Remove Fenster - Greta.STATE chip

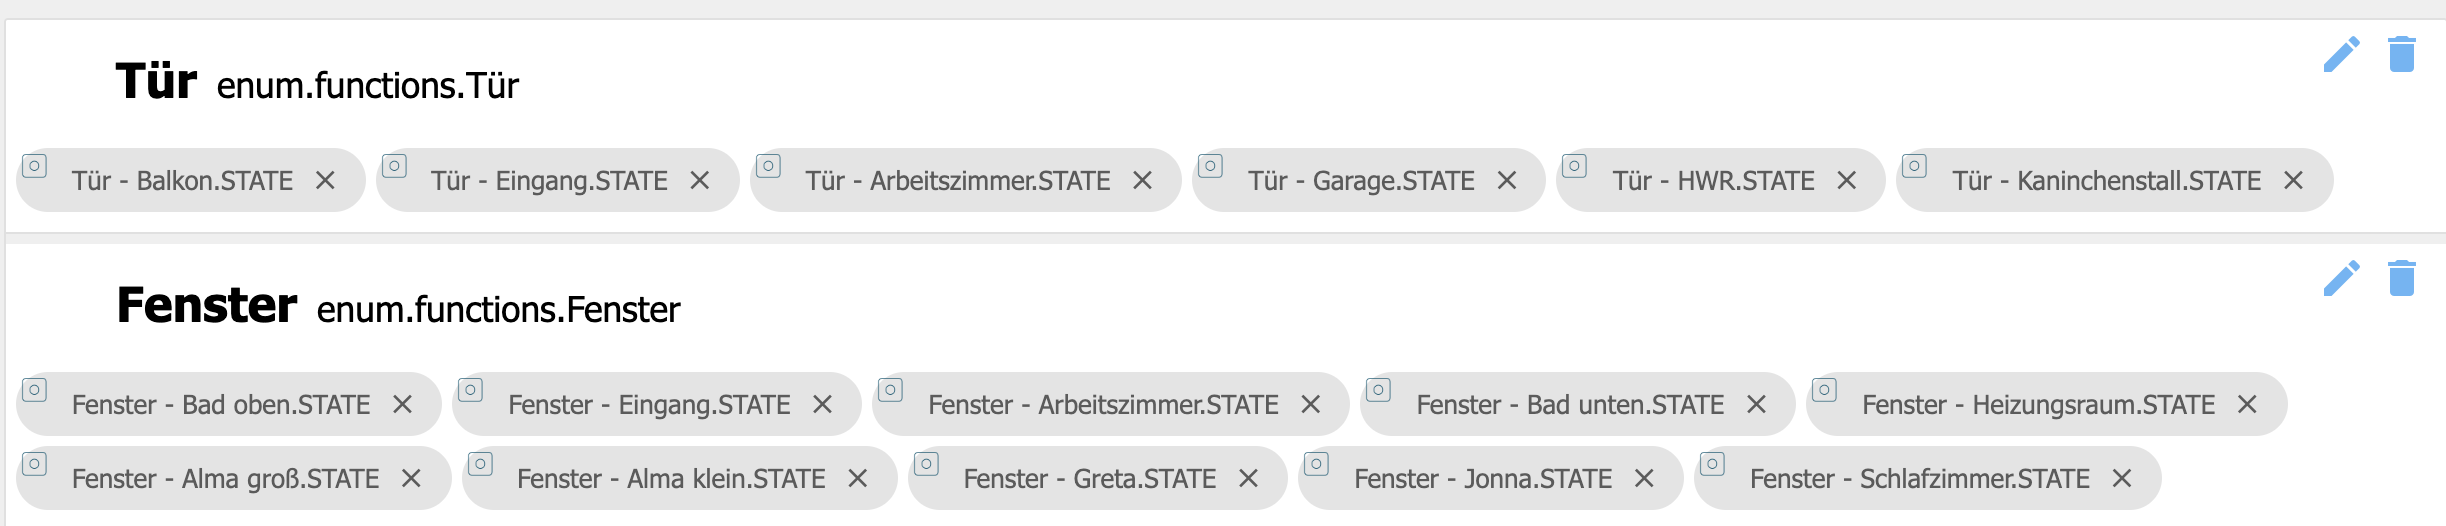(x=1248, y=479)
